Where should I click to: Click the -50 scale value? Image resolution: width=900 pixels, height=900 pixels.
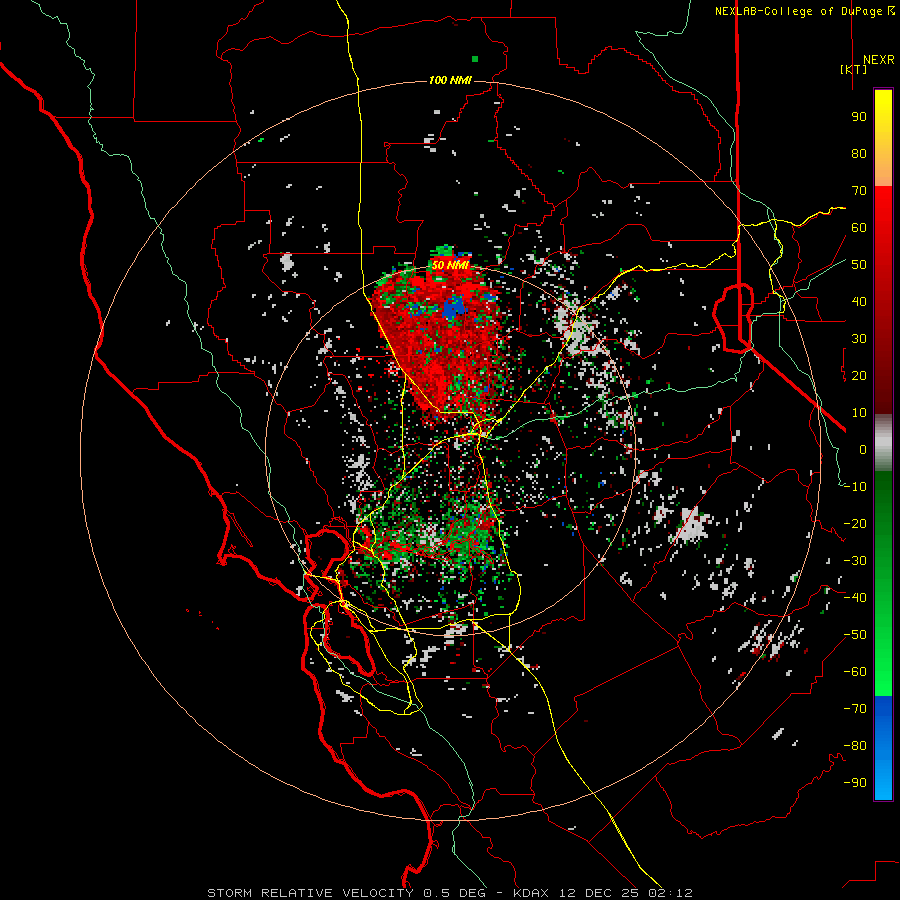[855, 634]
